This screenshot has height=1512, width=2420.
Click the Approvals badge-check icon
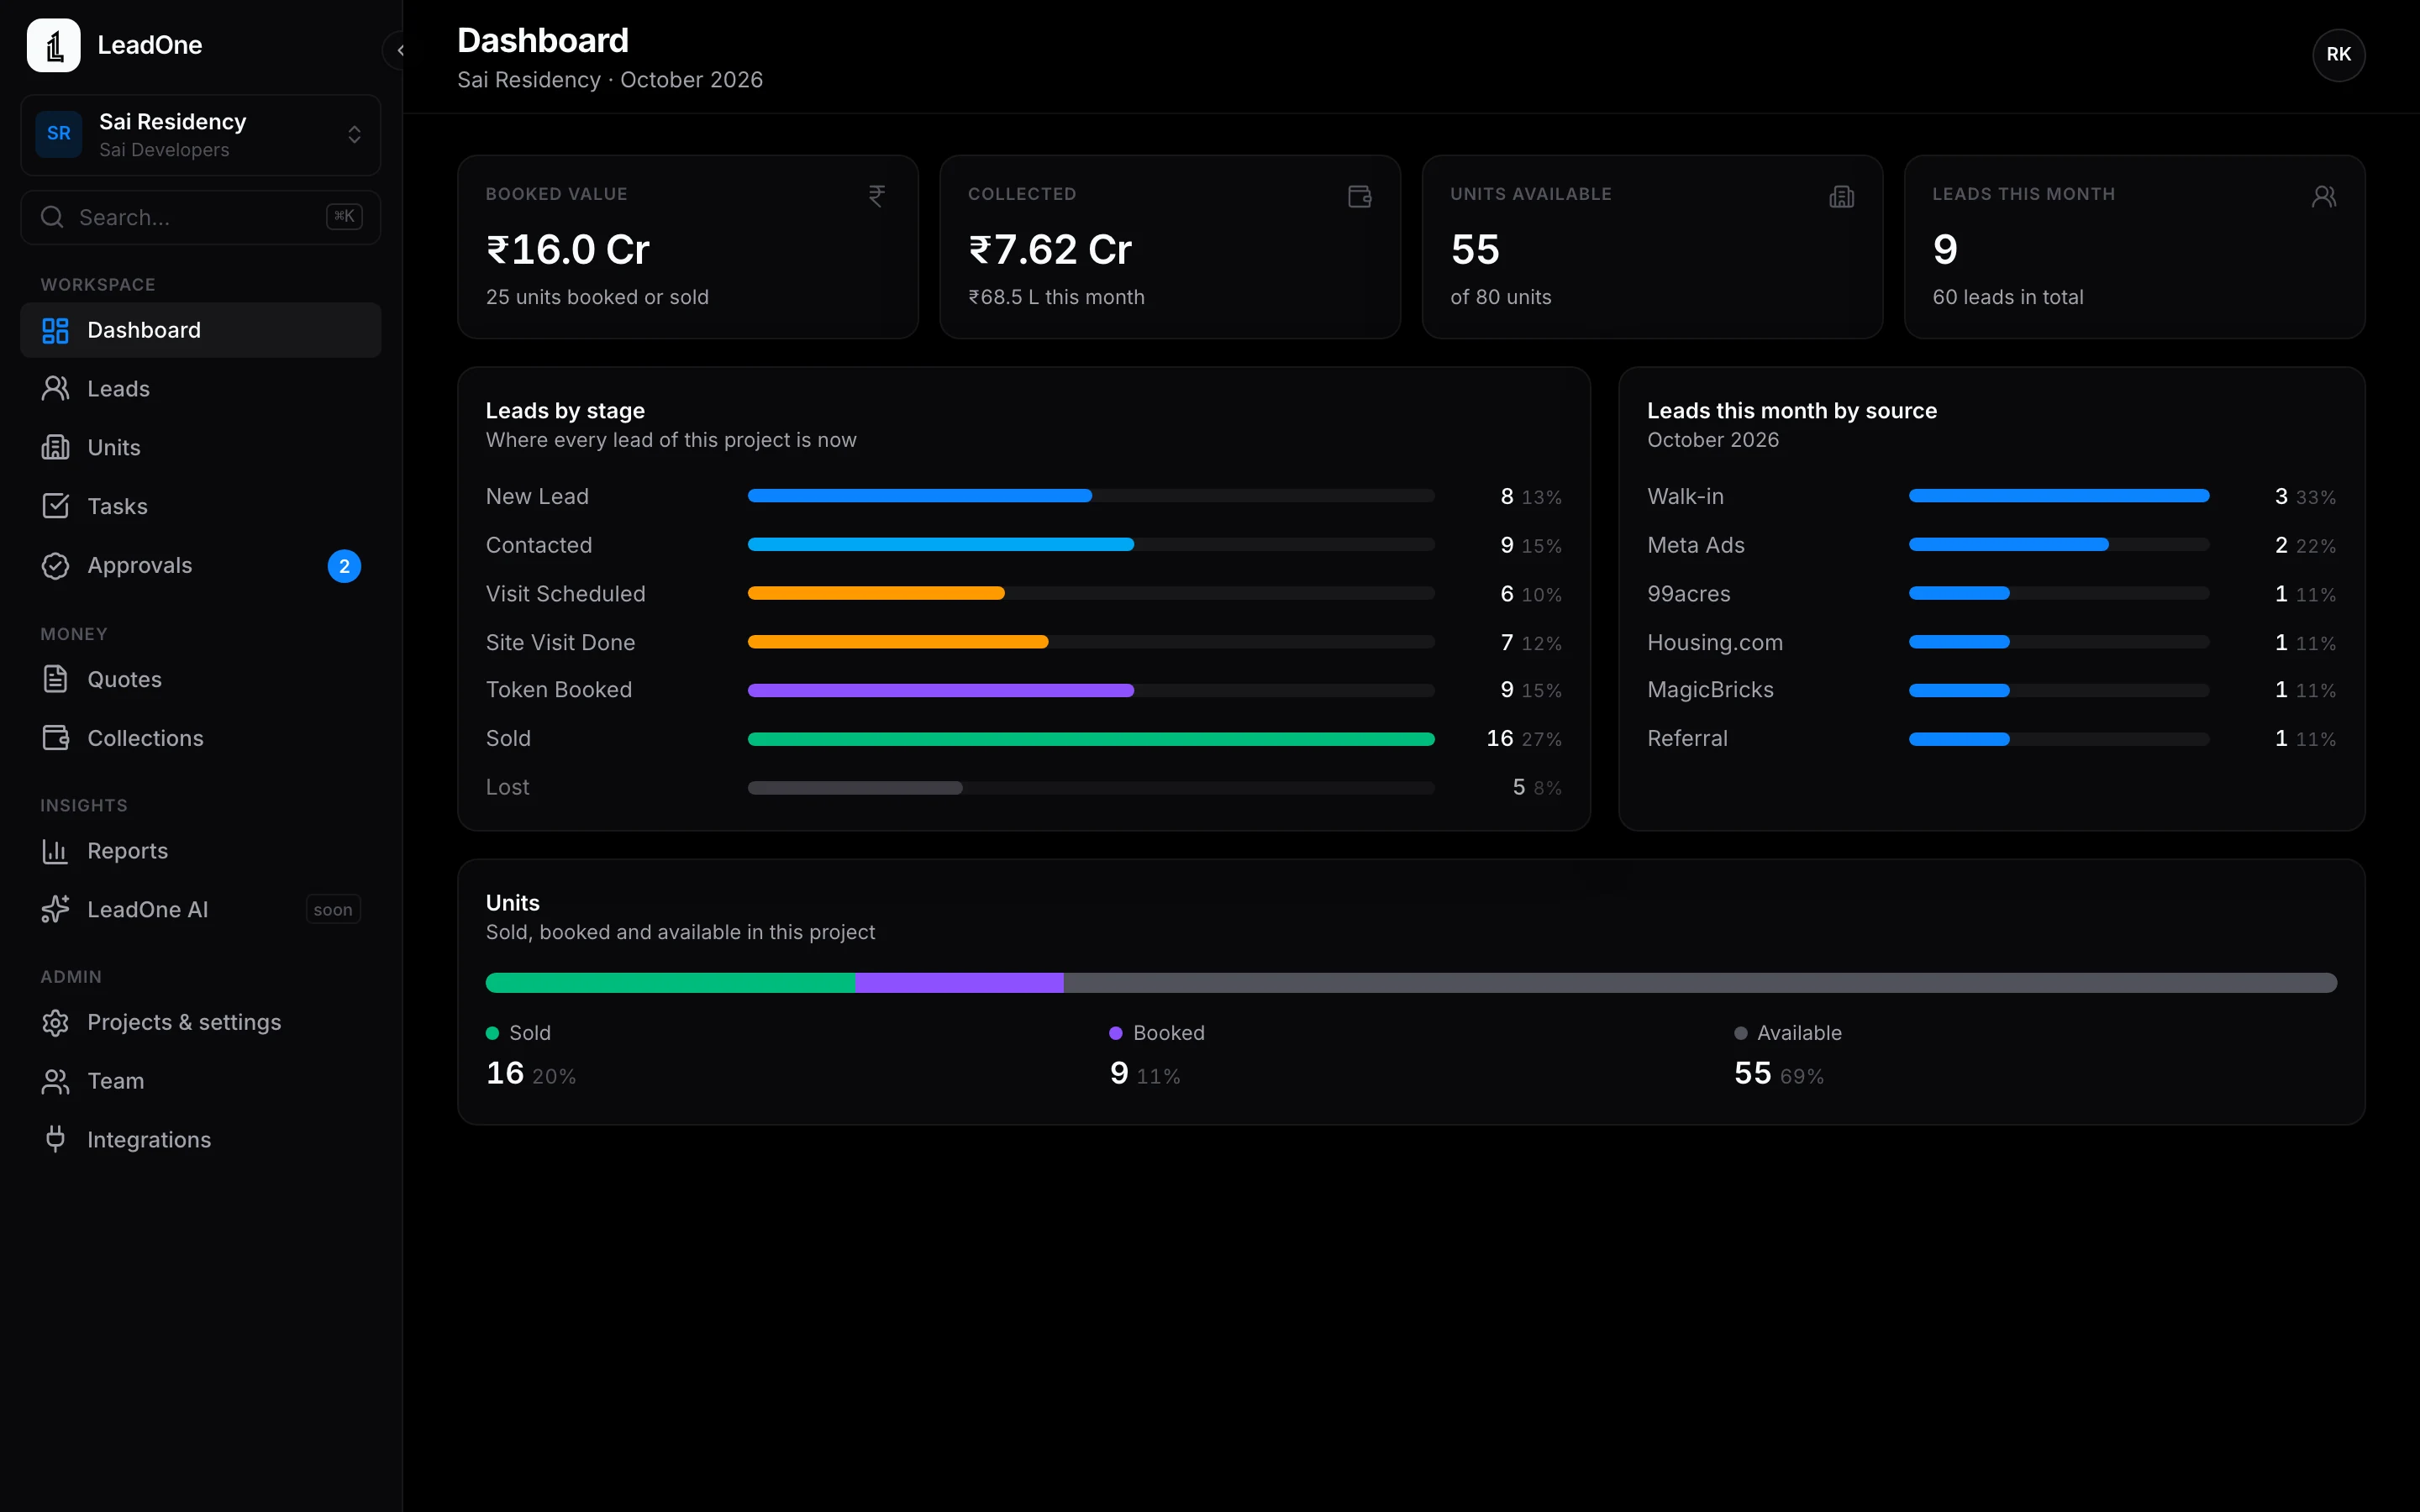pos(55,565)
